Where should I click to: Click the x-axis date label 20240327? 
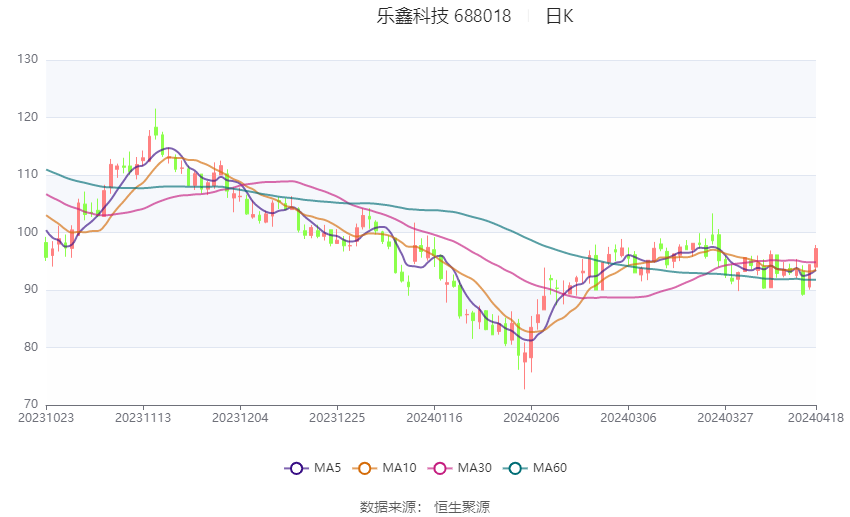[725, 418]
